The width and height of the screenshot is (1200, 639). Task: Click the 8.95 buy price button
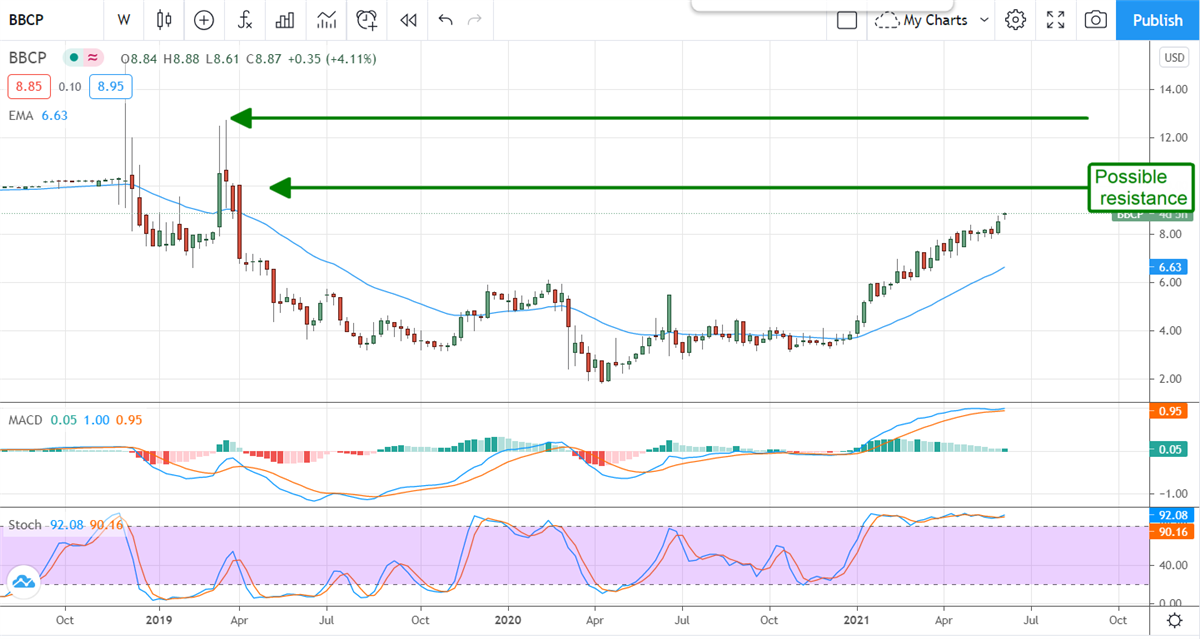coord(110,87)
